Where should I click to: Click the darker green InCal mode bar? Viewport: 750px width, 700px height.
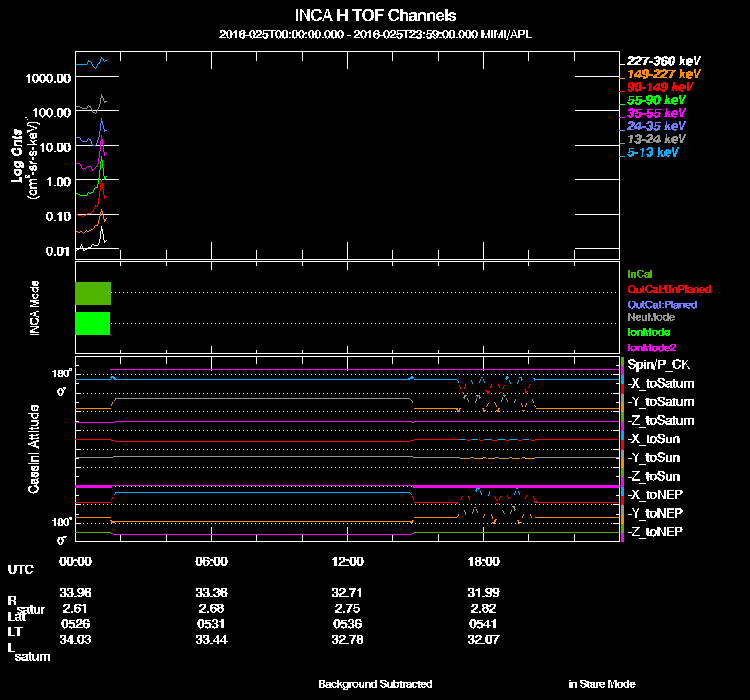92,293
